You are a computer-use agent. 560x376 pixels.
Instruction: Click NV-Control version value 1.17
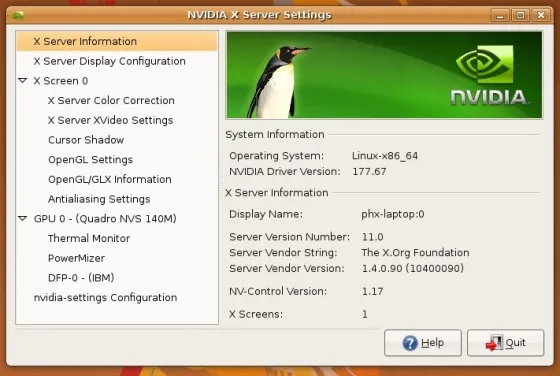(x=372, y=291)
